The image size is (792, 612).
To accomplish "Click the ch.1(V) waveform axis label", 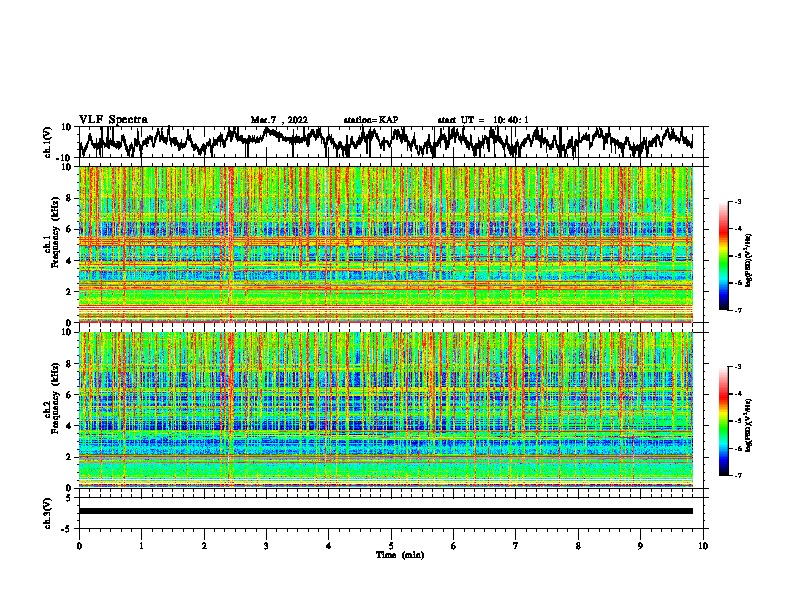I will click(48, 142).
